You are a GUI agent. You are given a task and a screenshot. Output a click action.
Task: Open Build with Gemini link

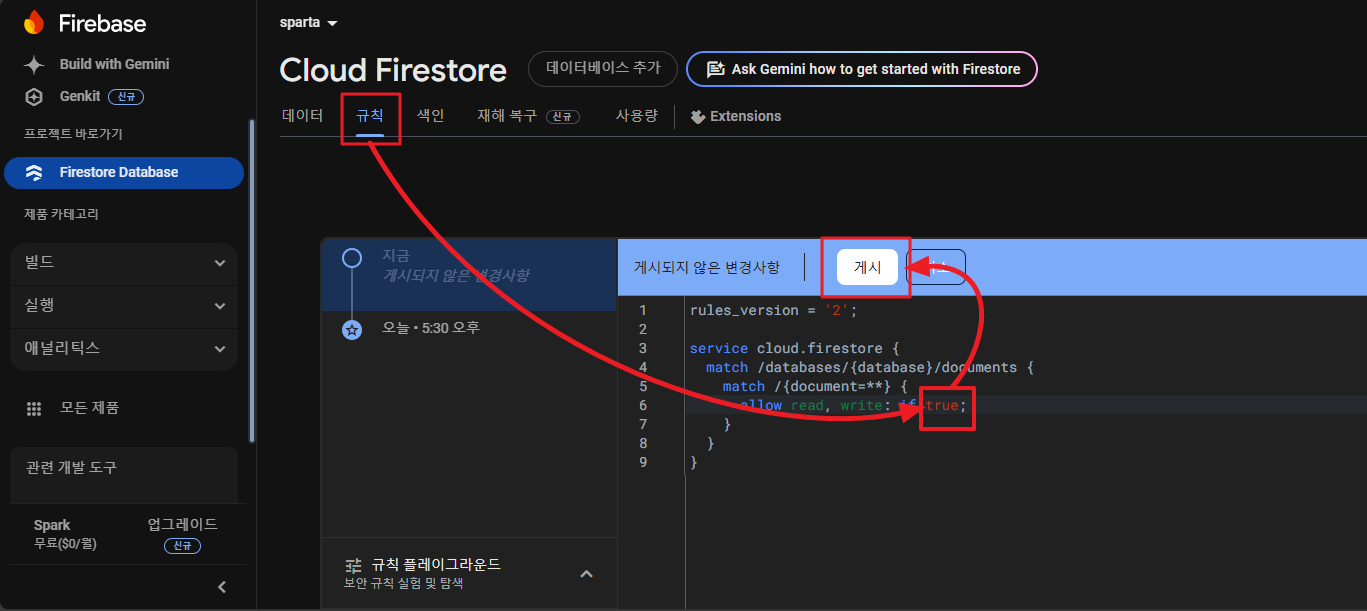pyautogui.click(x=114, y=64)
